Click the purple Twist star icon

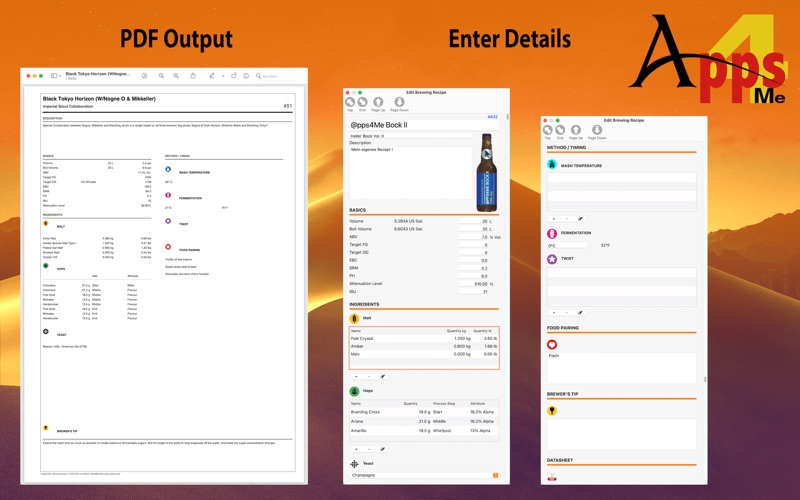(x=552, y=259)
